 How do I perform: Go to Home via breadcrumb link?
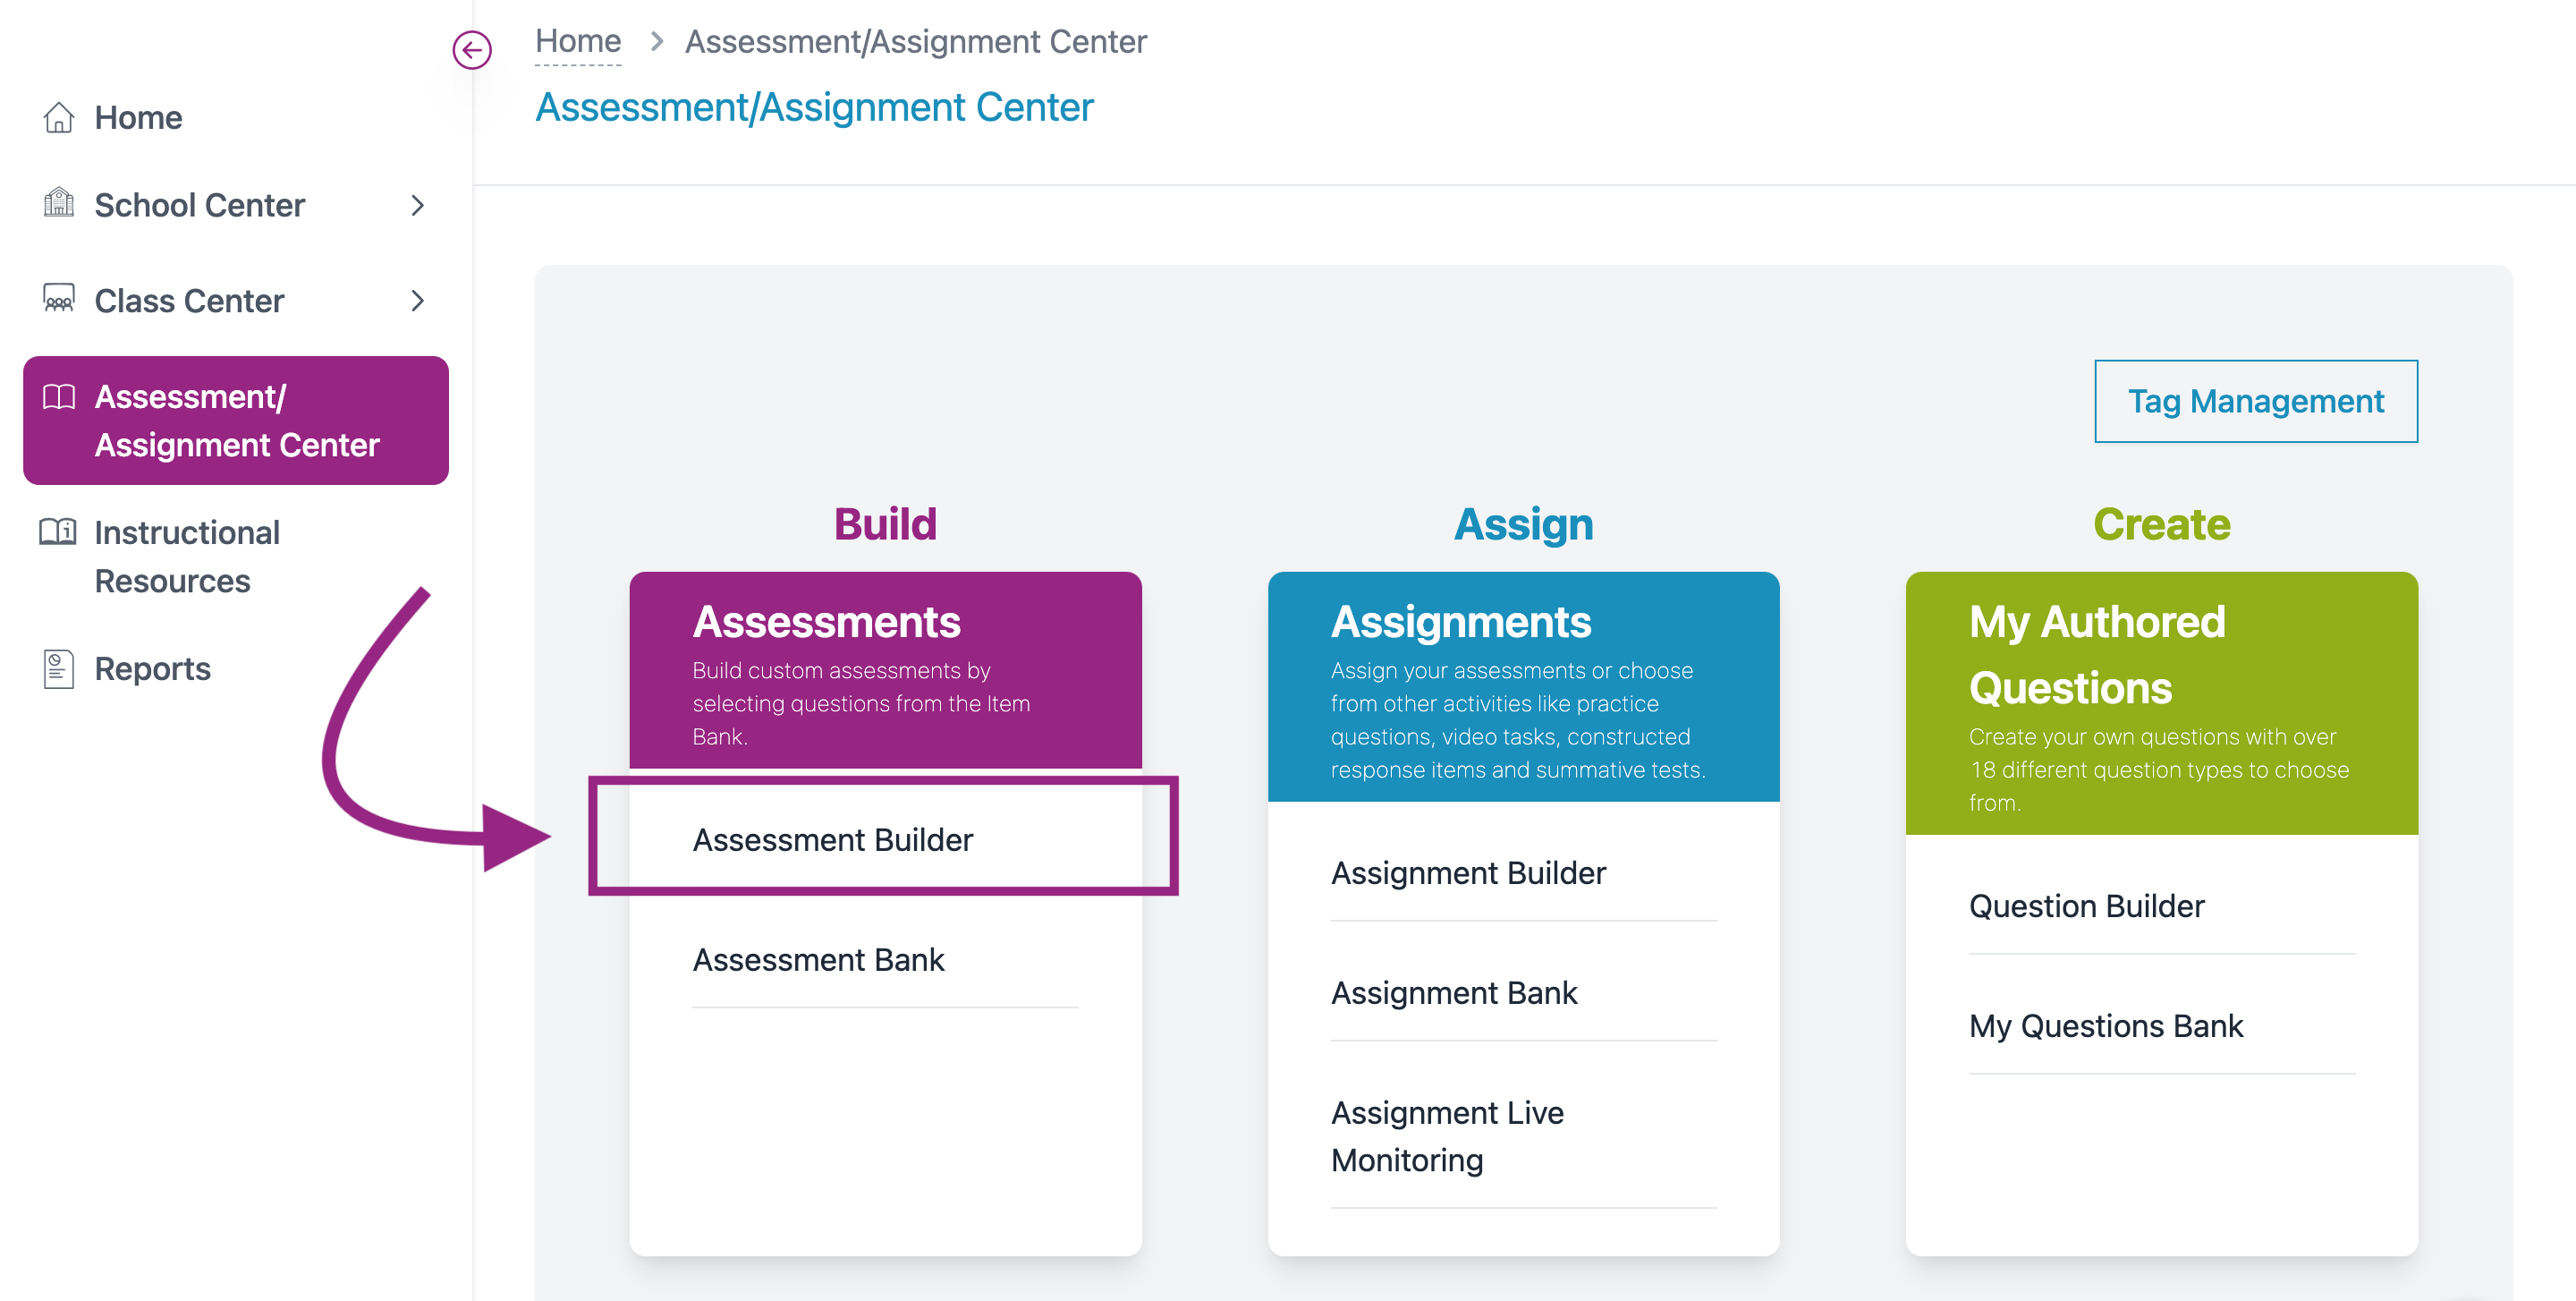[x=577, y=42]
